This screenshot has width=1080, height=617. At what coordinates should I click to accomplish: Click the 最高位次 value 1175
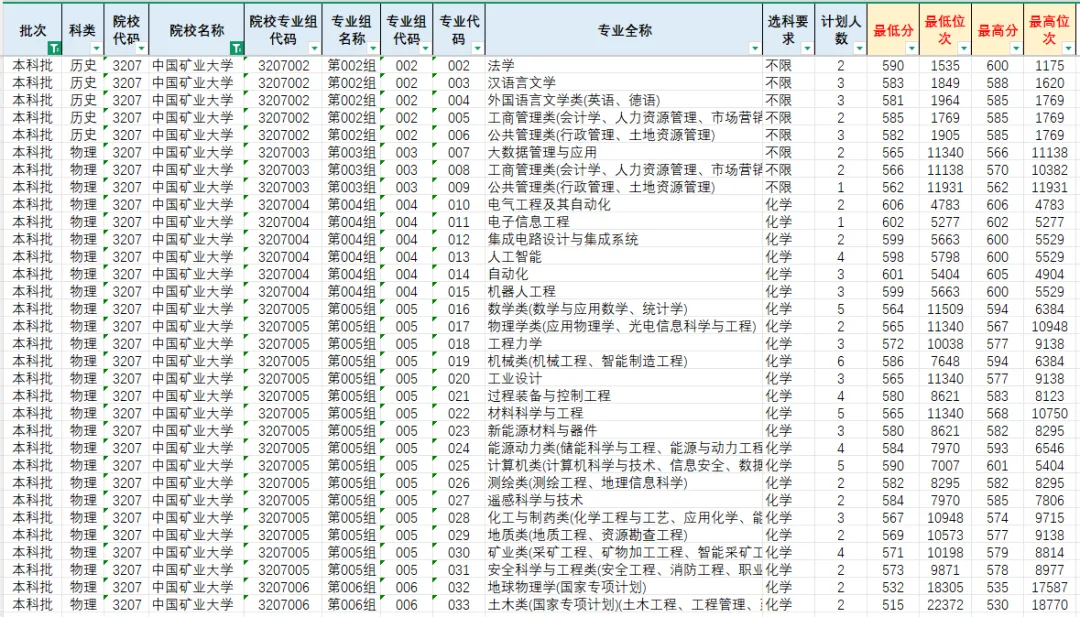pos(1050,65)
